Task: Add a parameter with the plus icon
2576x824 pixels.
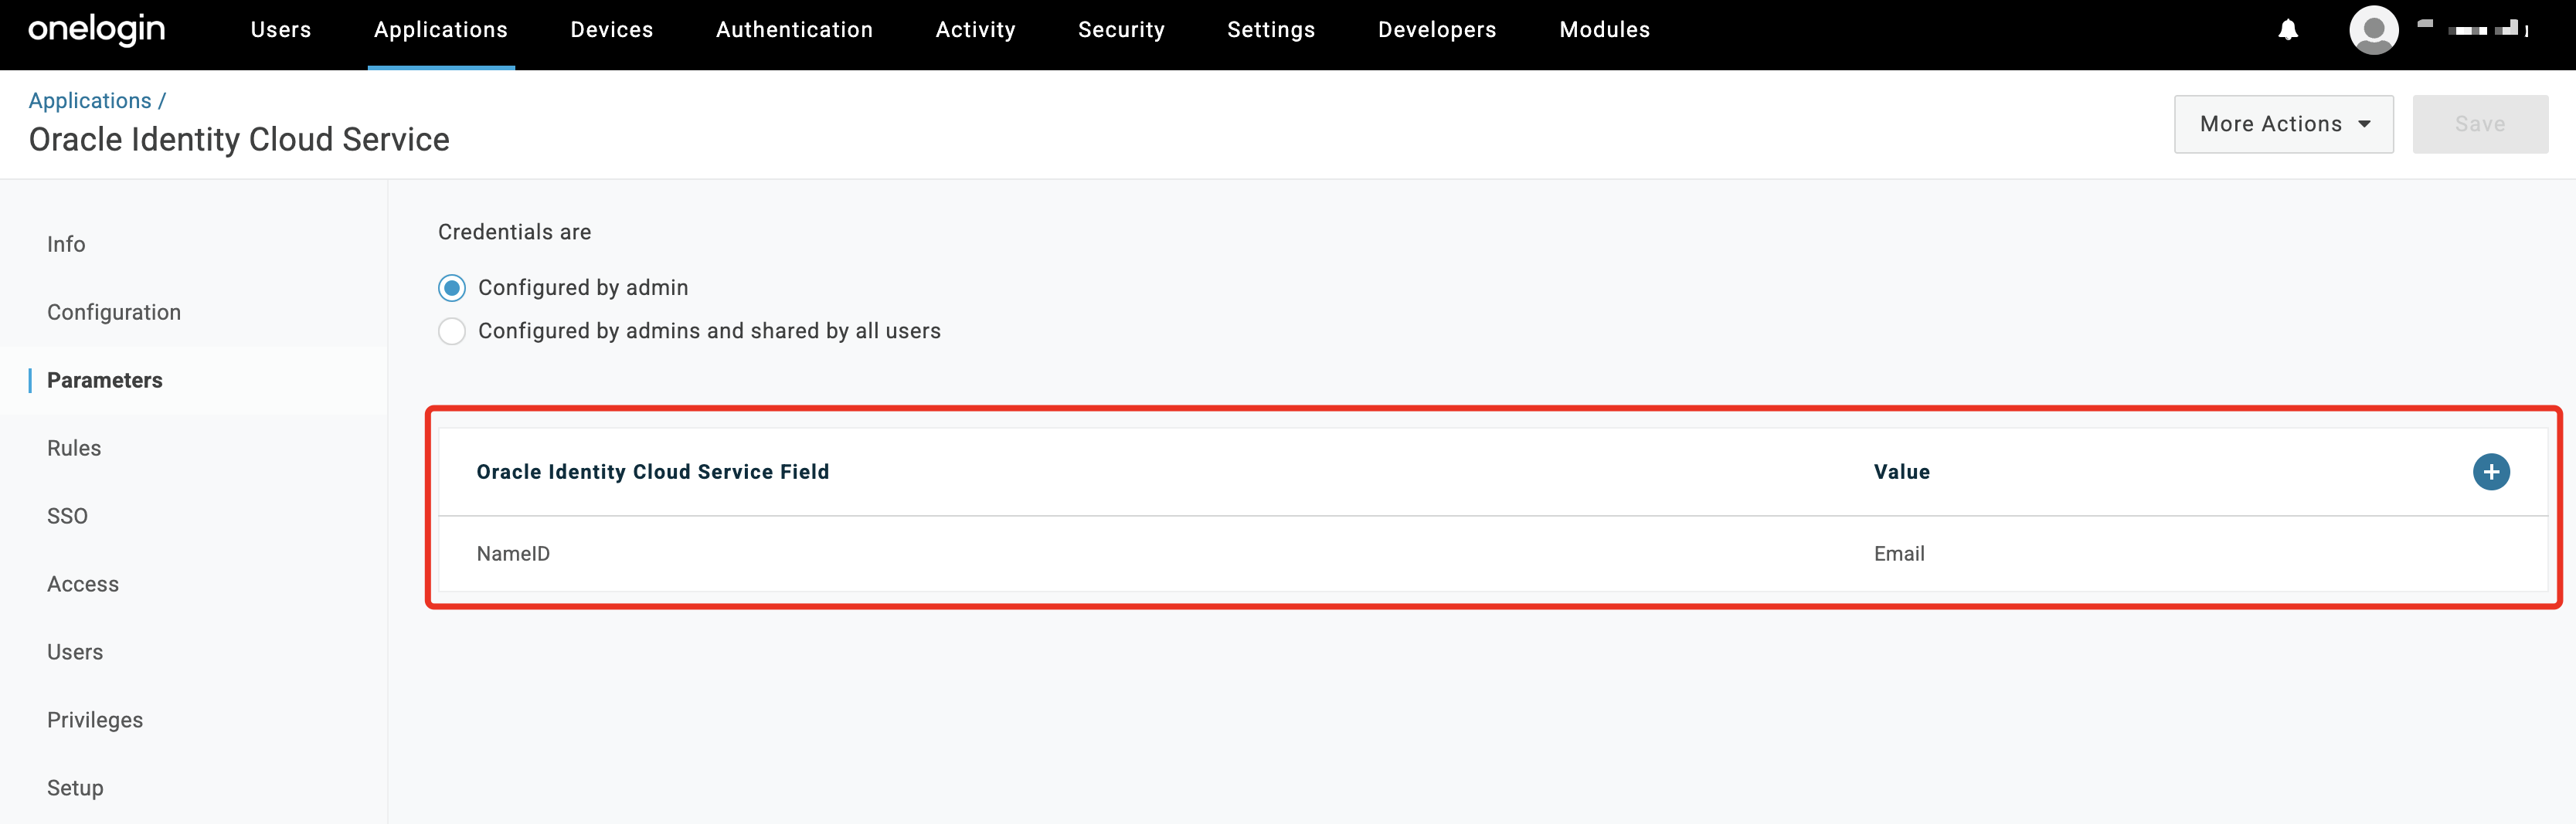Action: [x=2490, y=472]
